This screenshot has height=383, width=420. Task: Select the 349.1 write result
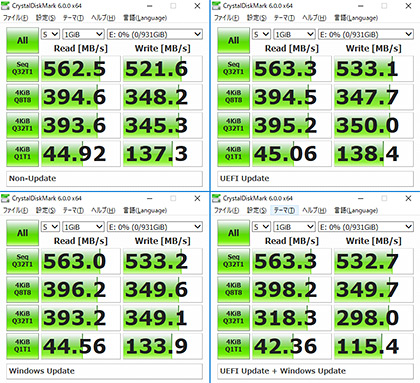pyautogui.click(x=163, y=318)
